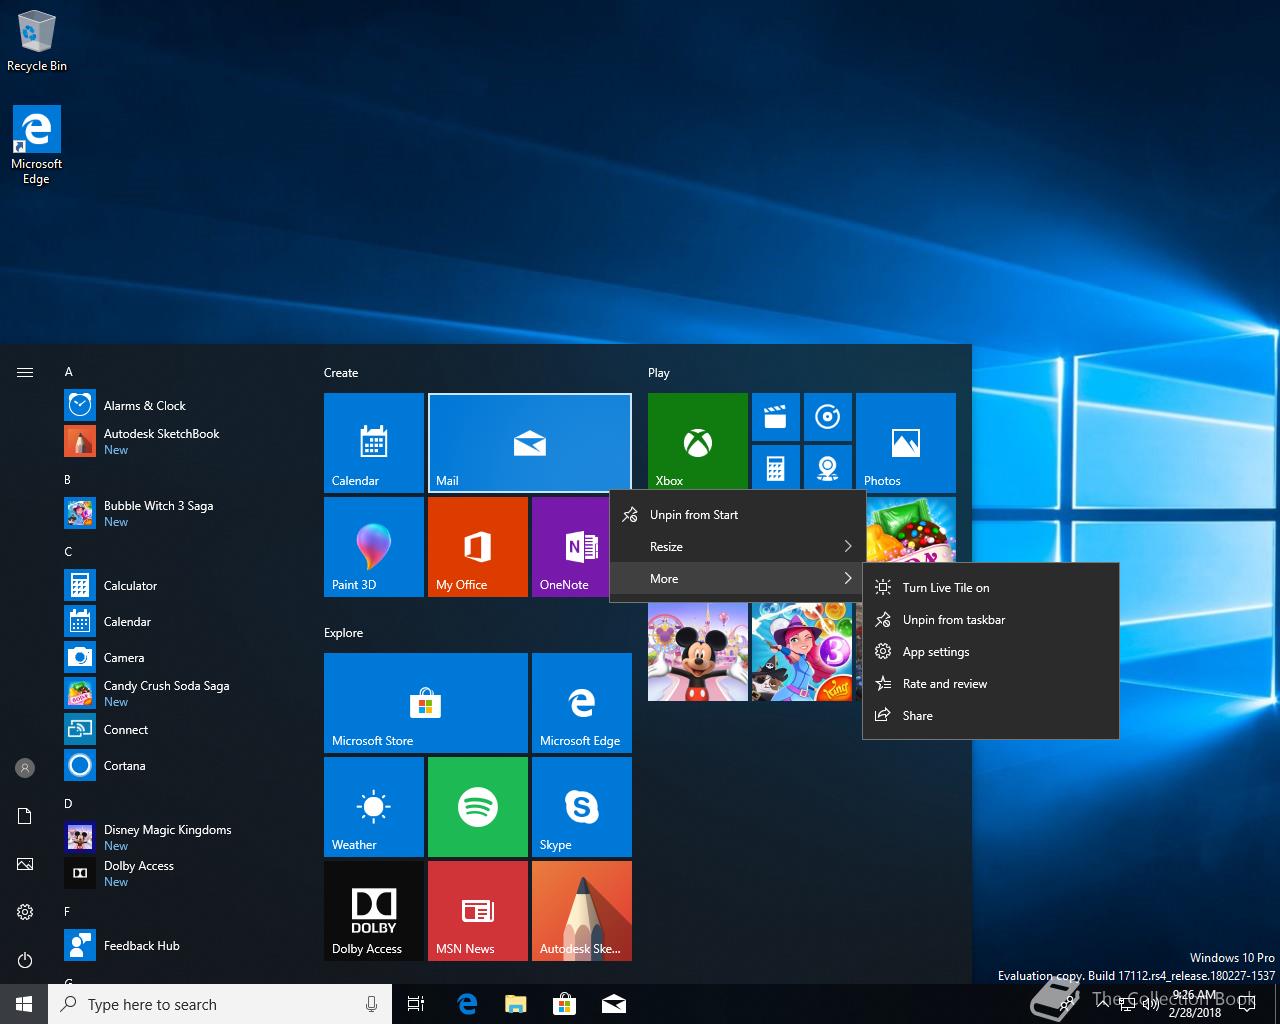The width and height of the screenshot is (1280, 1024).
Task: Click the letter C group header
Action: pos(68,552)
